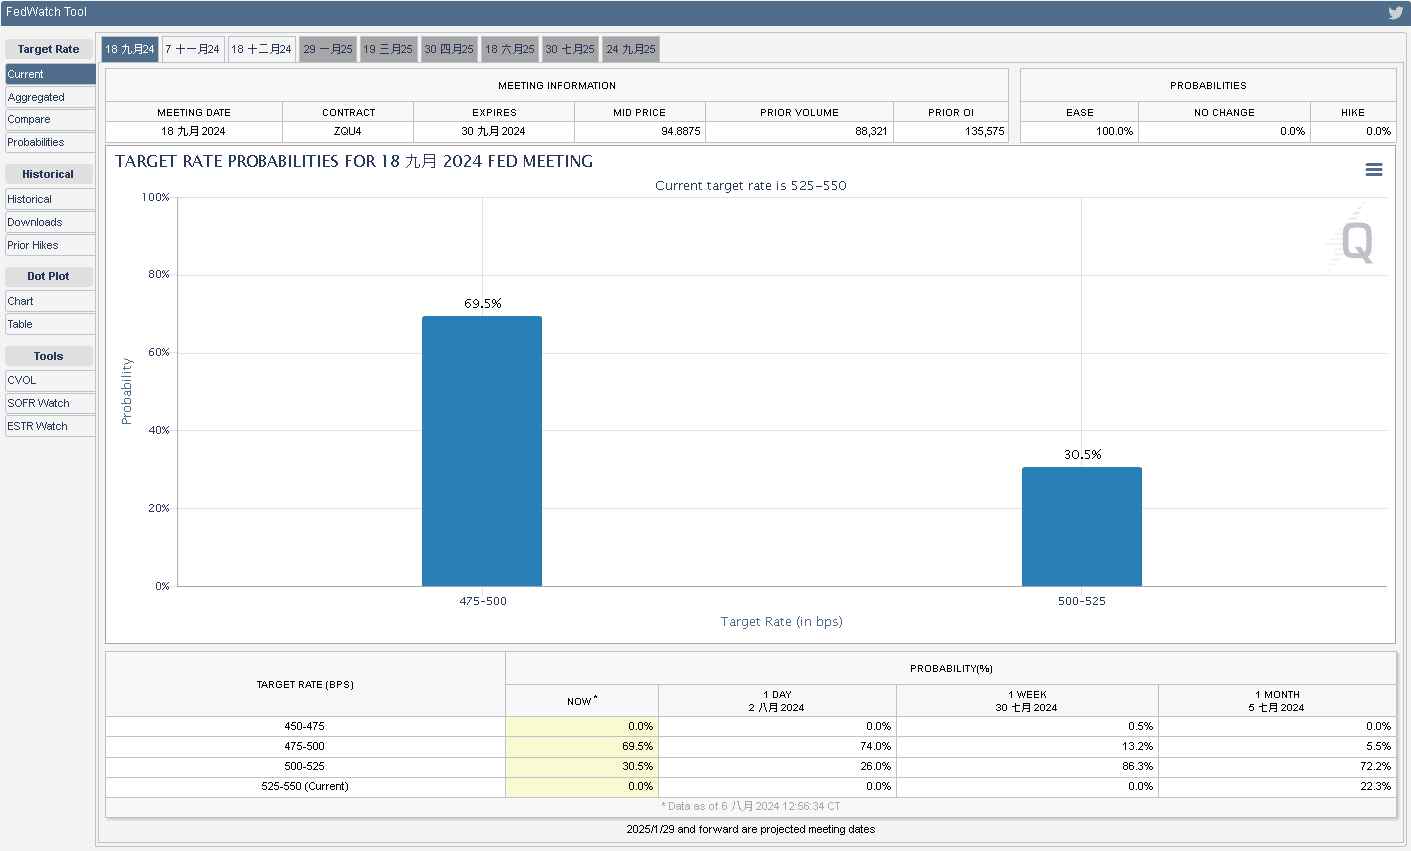Show the Dot Plot Chart
Screen dimensions: 1411x851
tap(50, 301)
